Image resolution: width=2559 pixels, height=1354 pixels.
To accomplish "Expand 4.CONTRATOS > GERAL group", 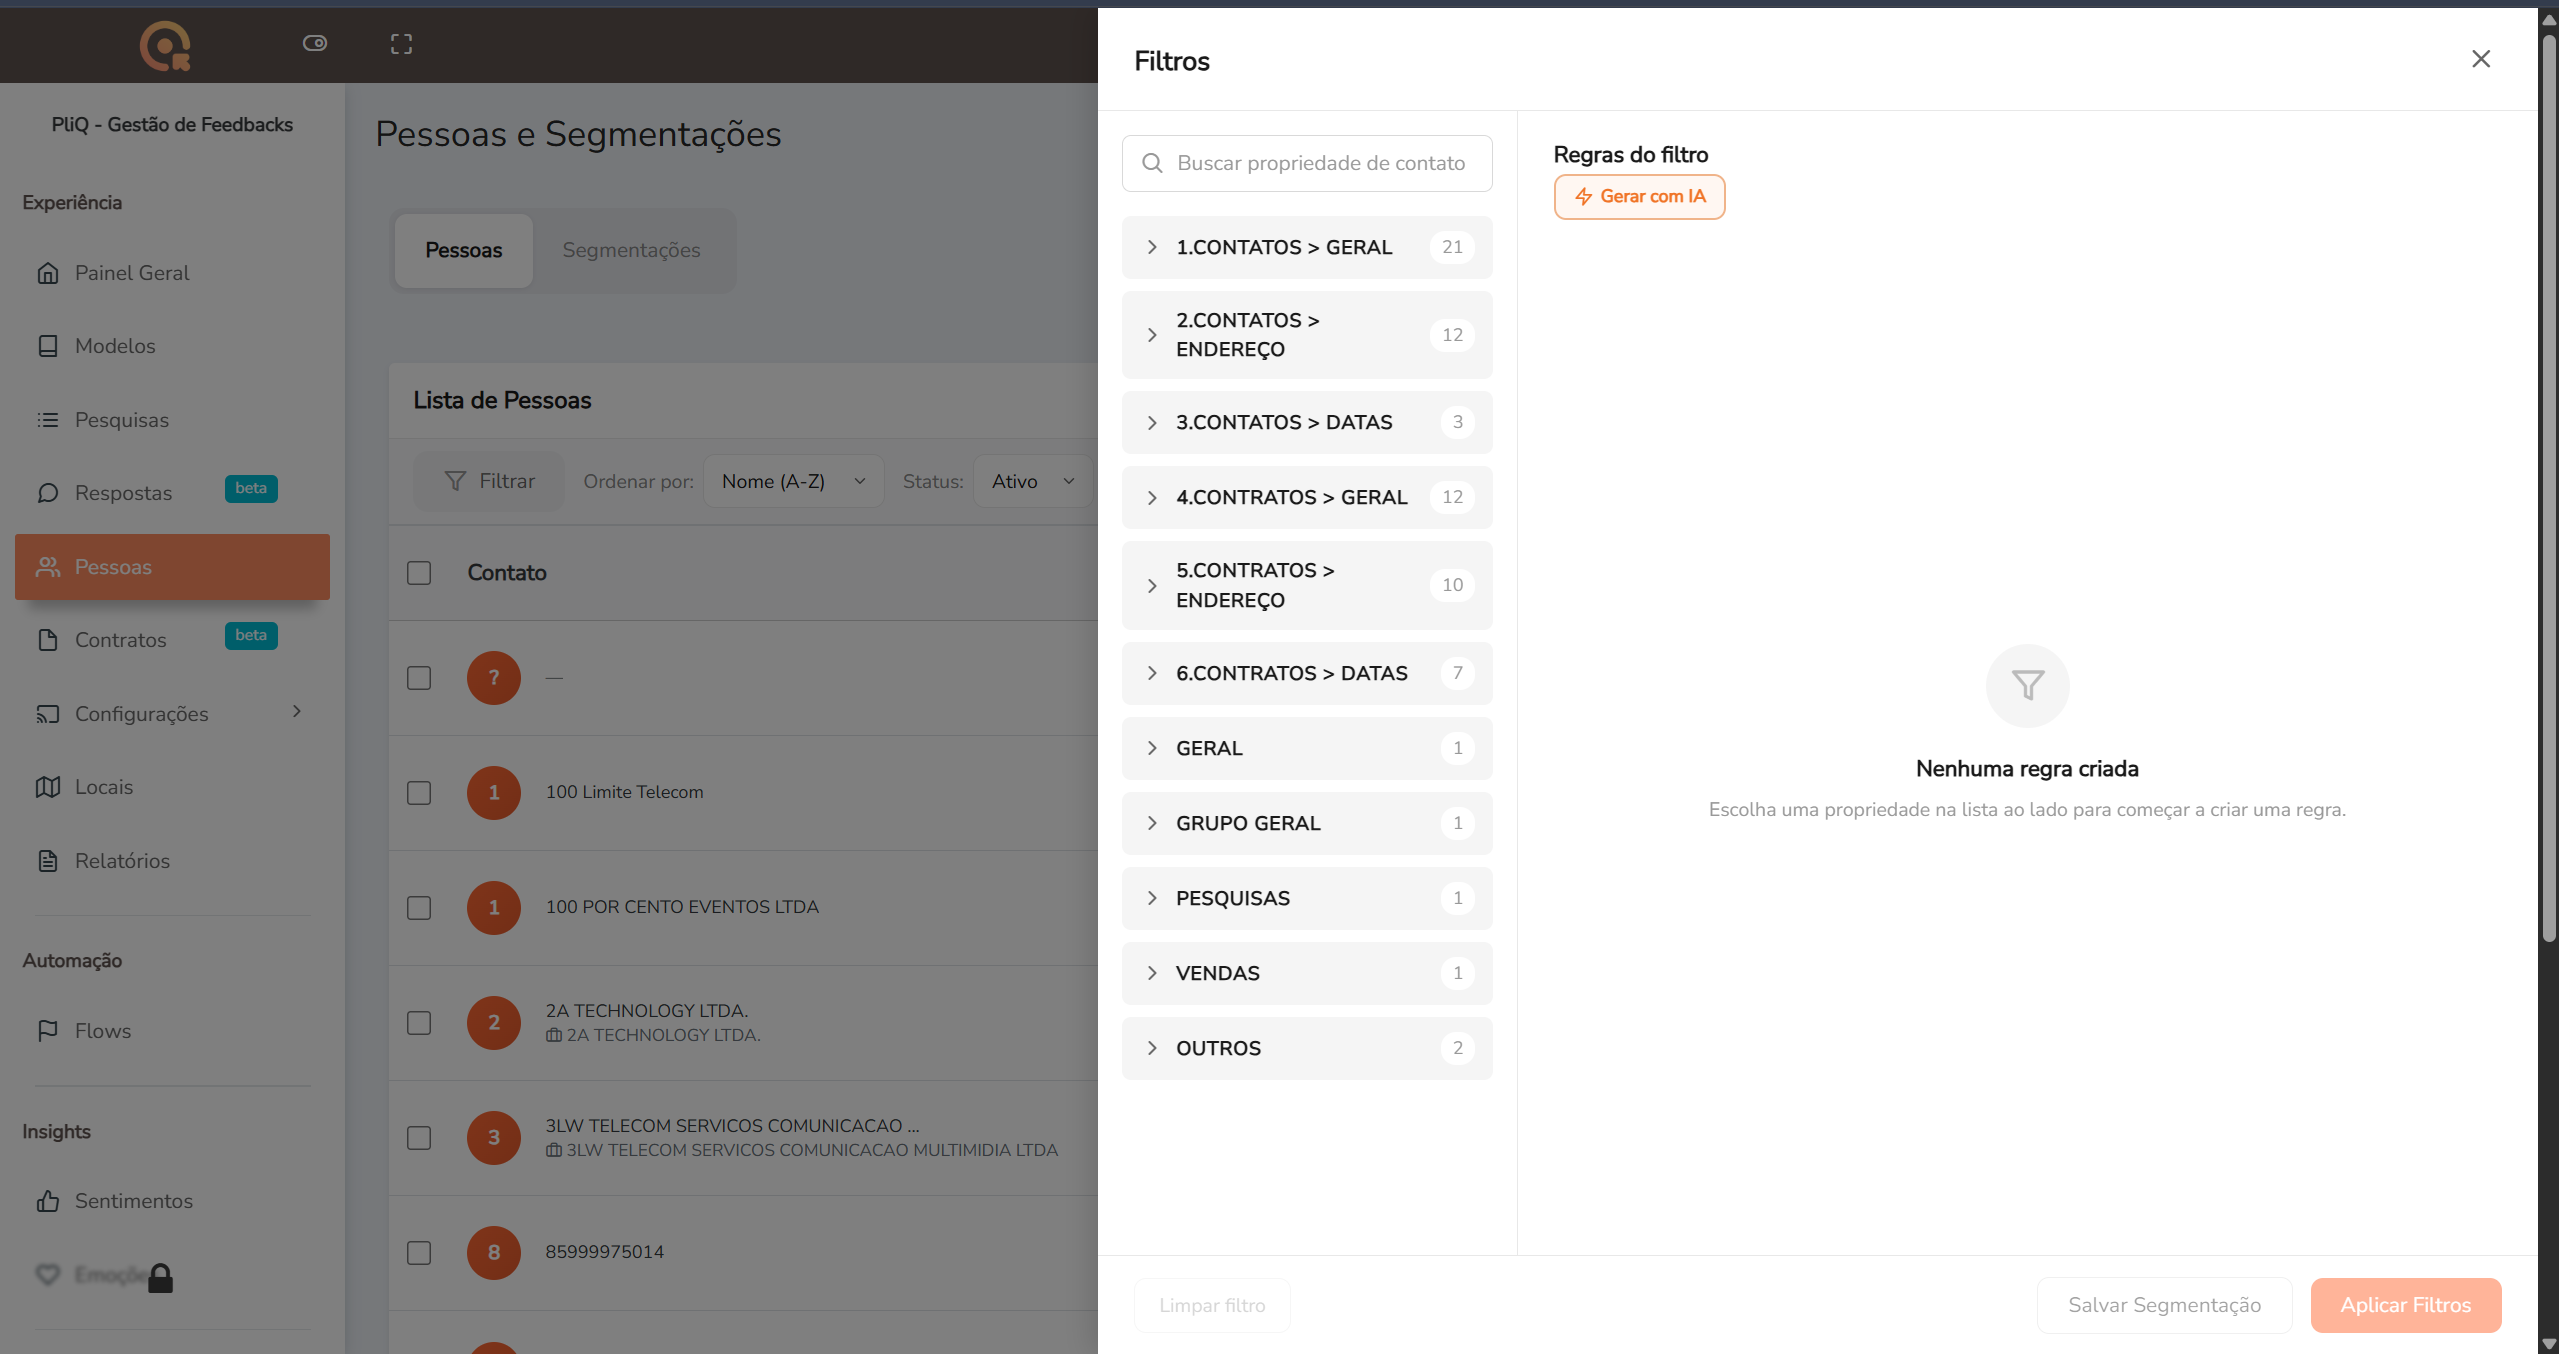I will pyautogui.click(x=1307, y=498).
